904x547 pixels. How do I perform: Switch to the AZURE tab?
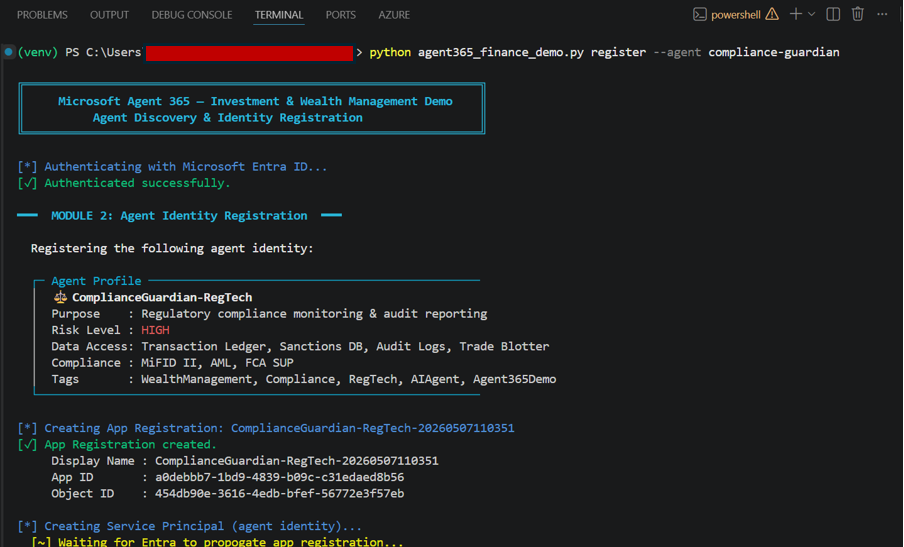pyautogui.click(x=394, y=15)
